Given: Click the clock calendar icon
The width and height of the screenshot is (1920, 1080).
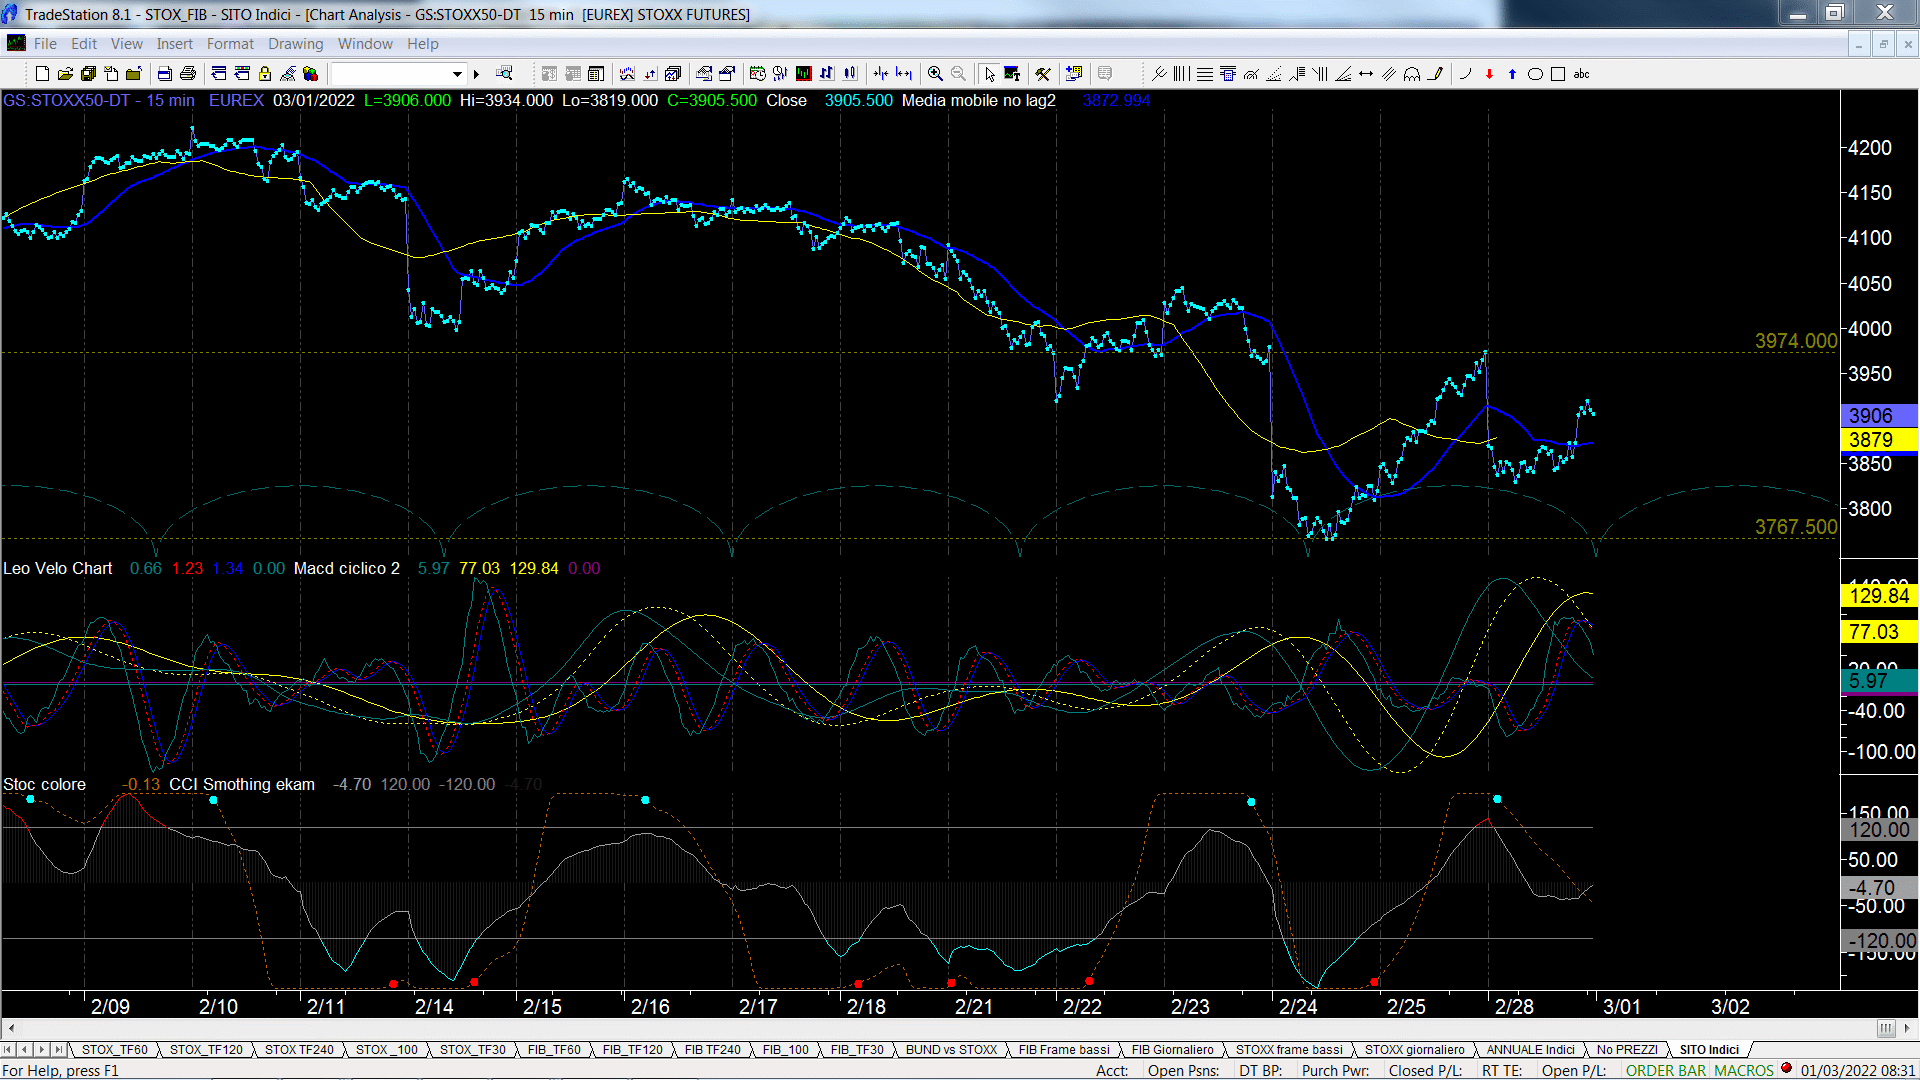Looking at the screenshot, I should (x=757, y=74).
